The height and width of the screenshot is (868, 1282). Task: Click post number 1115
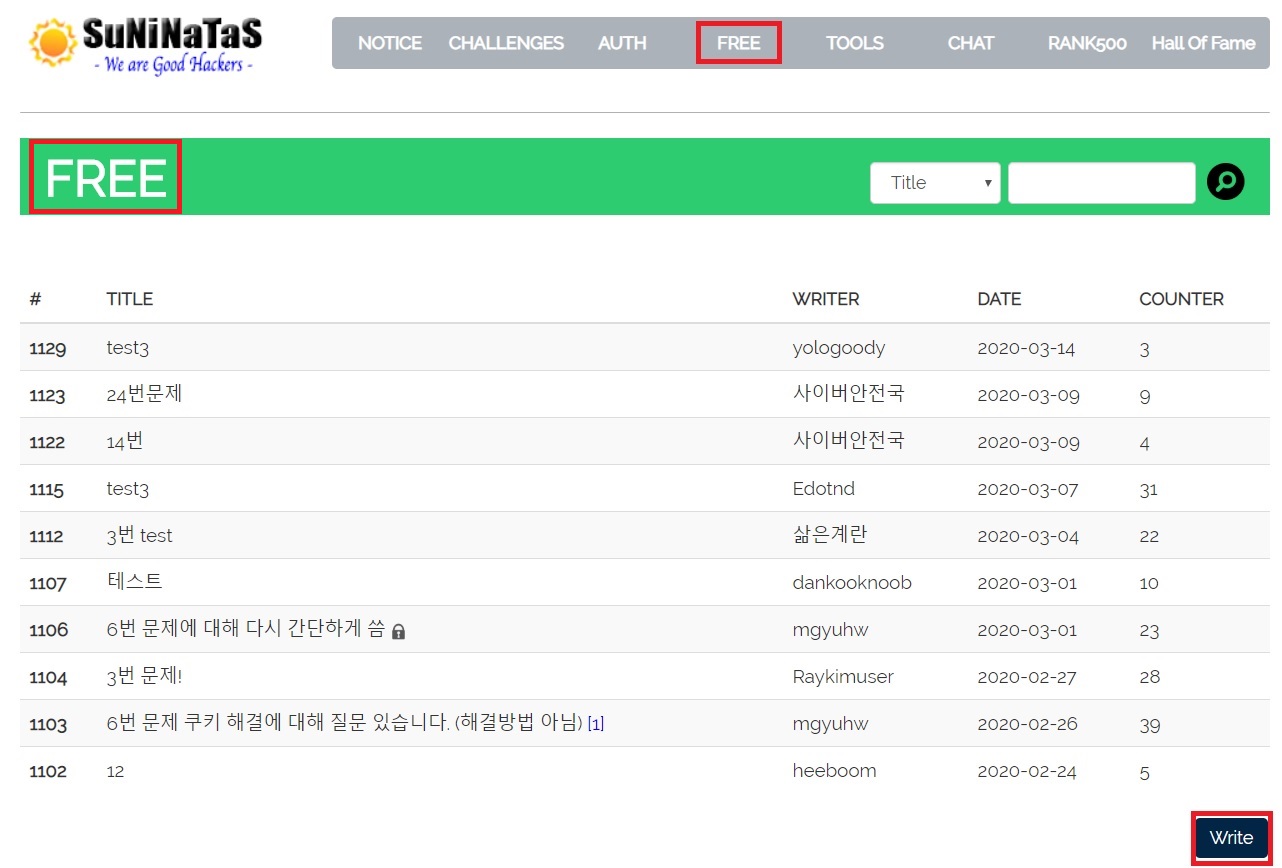point(47,490)
